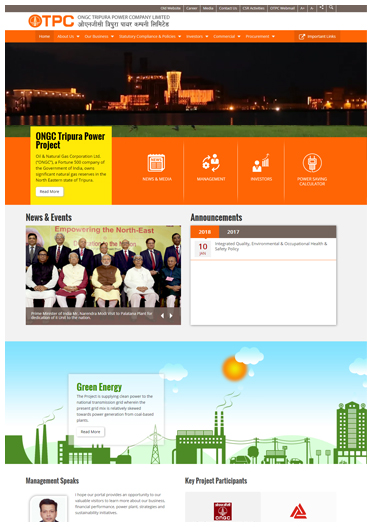The width and height of the screenshot is (372, 527).
Task: Click the external-link icon beside Important Links
Action: 302,37
